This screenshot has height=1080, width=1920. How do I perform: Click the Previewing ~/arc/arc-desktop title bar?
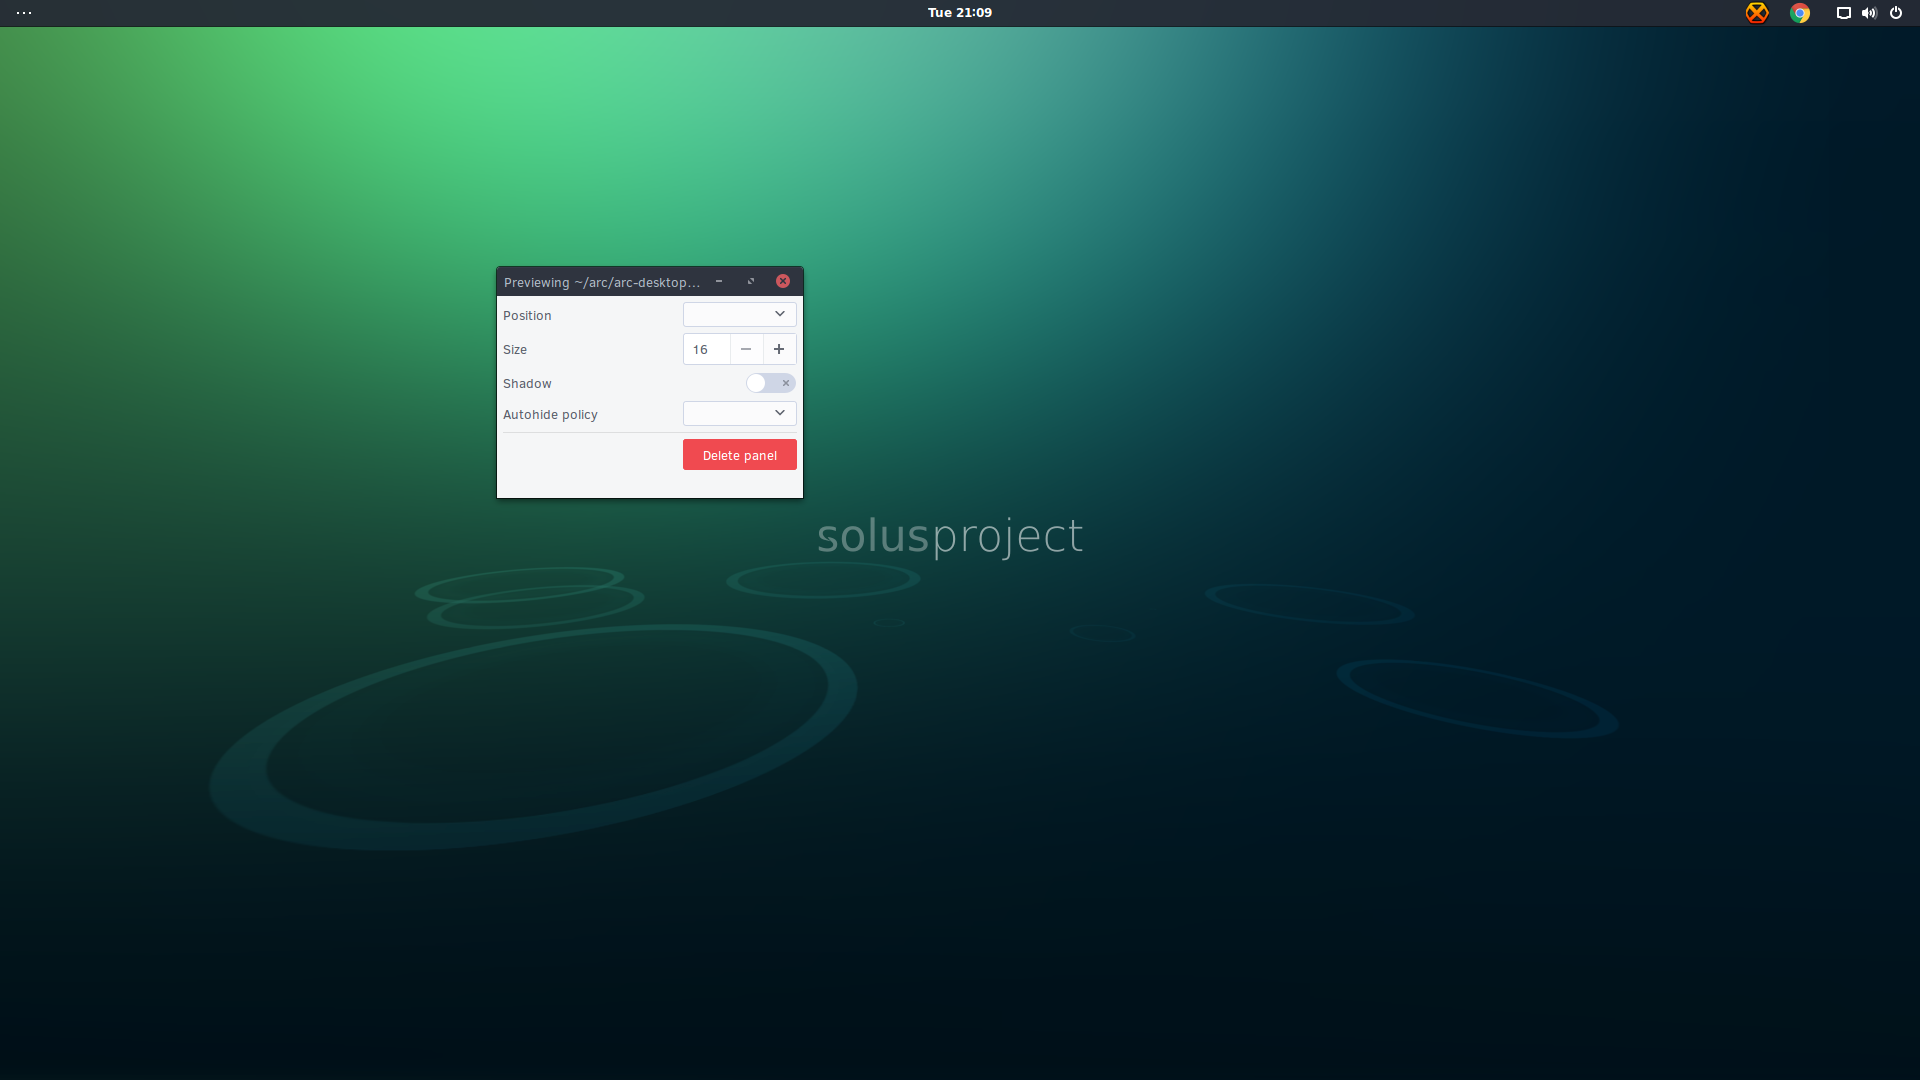point(602,282)
